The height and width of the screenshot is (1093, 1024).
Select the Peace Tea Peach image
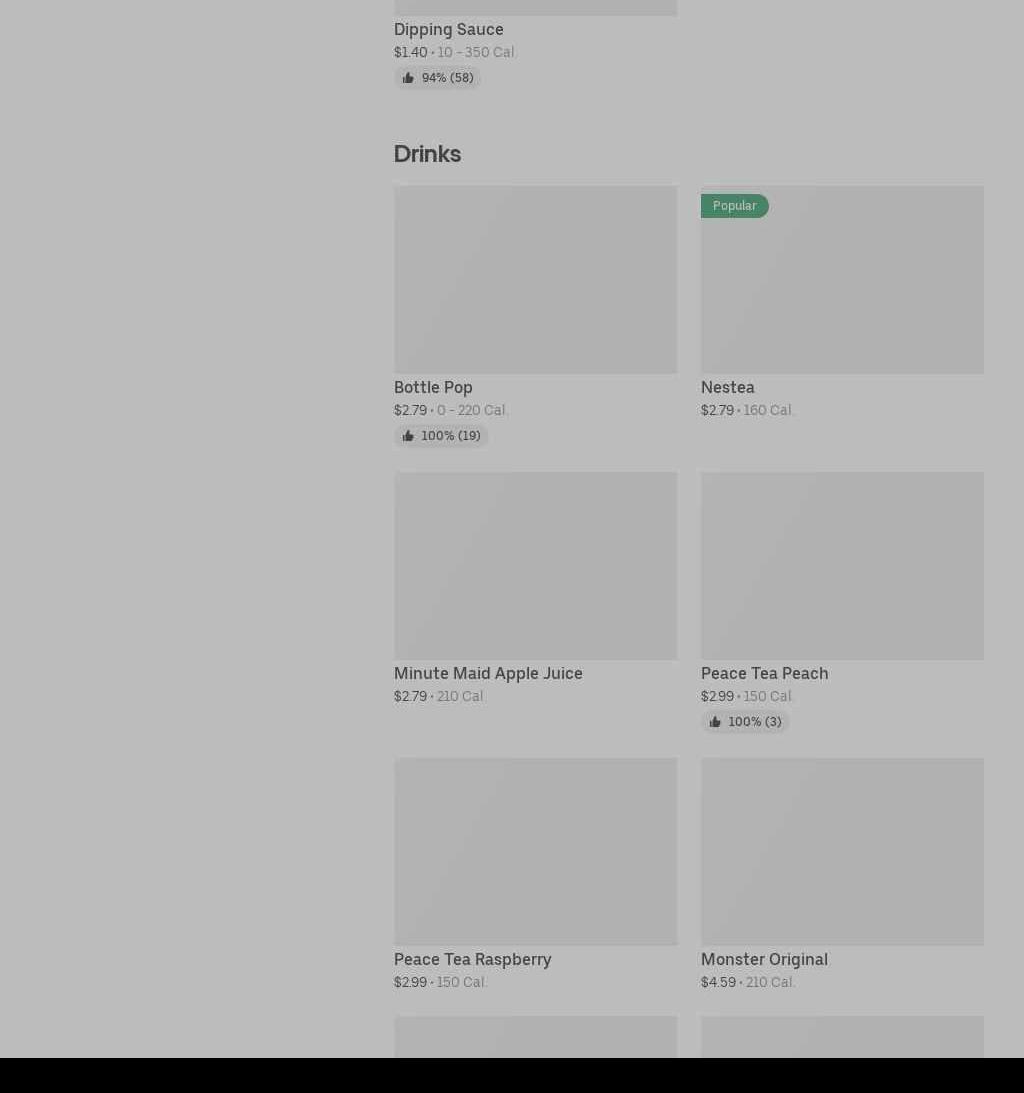(842, 566)
